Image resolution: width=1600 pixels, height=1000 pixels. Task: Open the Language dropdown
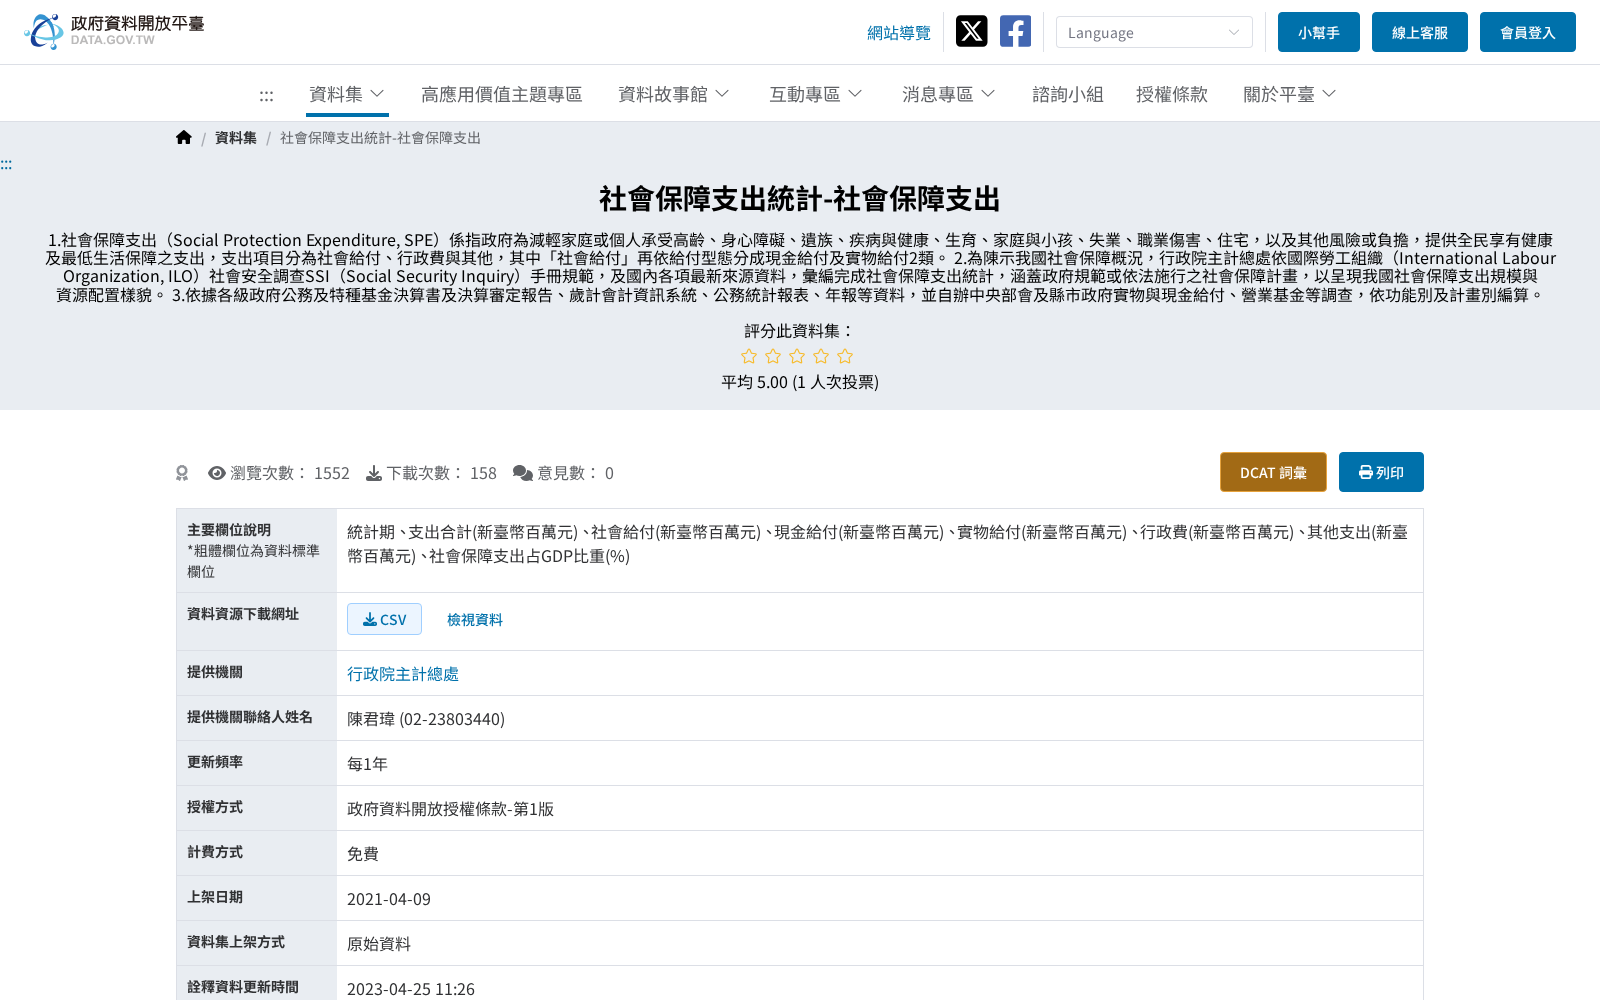point(1154,32)
